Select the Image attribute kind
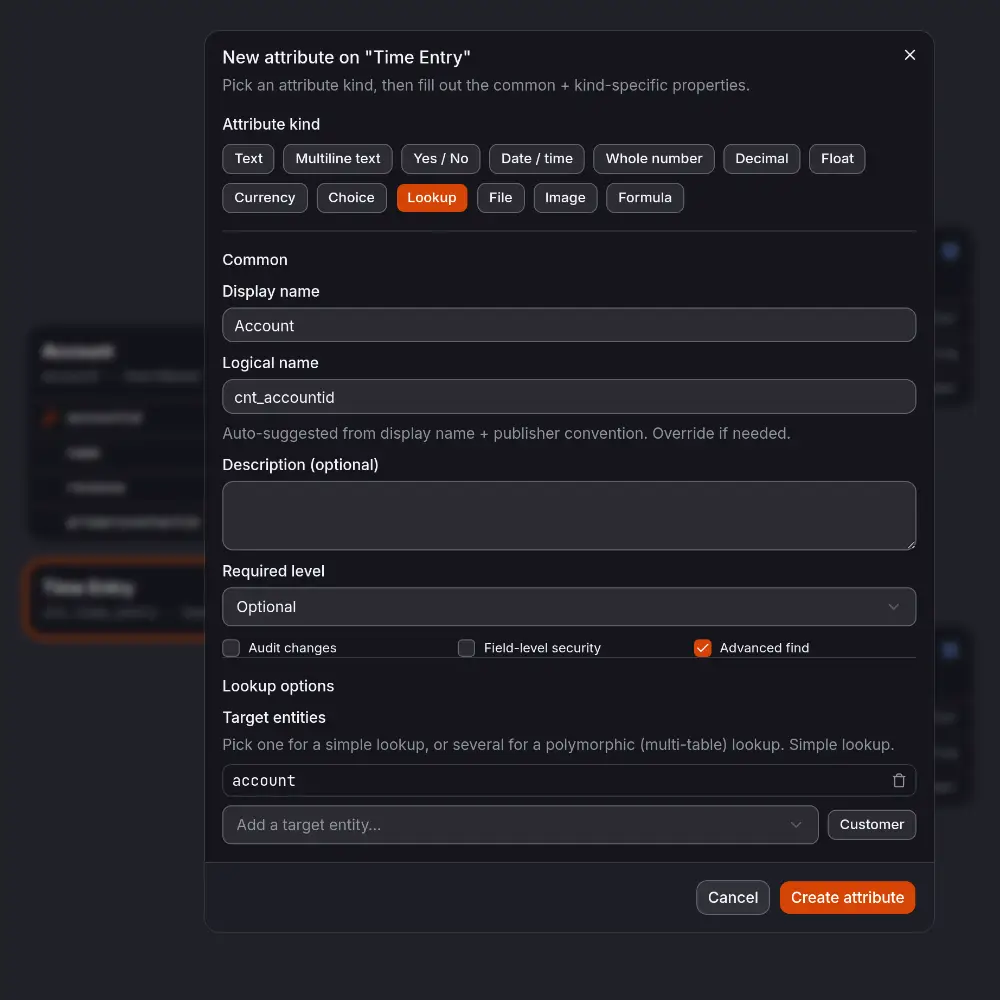Image resolution: width=1000 pixels, height=1000 pixels. tap(565, 198)
